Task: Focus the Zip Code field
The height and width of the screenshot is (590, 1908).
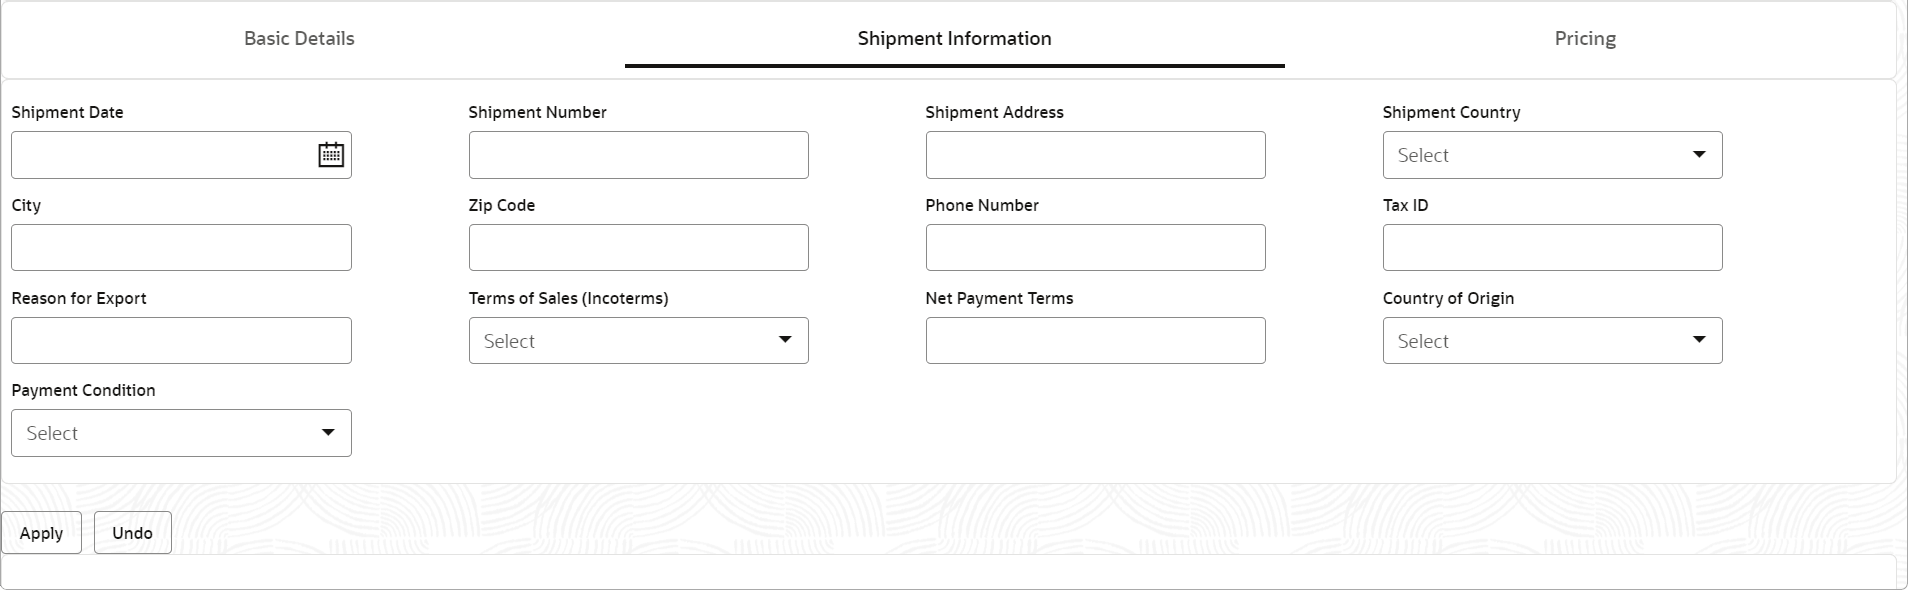Action: pos(638,248)
